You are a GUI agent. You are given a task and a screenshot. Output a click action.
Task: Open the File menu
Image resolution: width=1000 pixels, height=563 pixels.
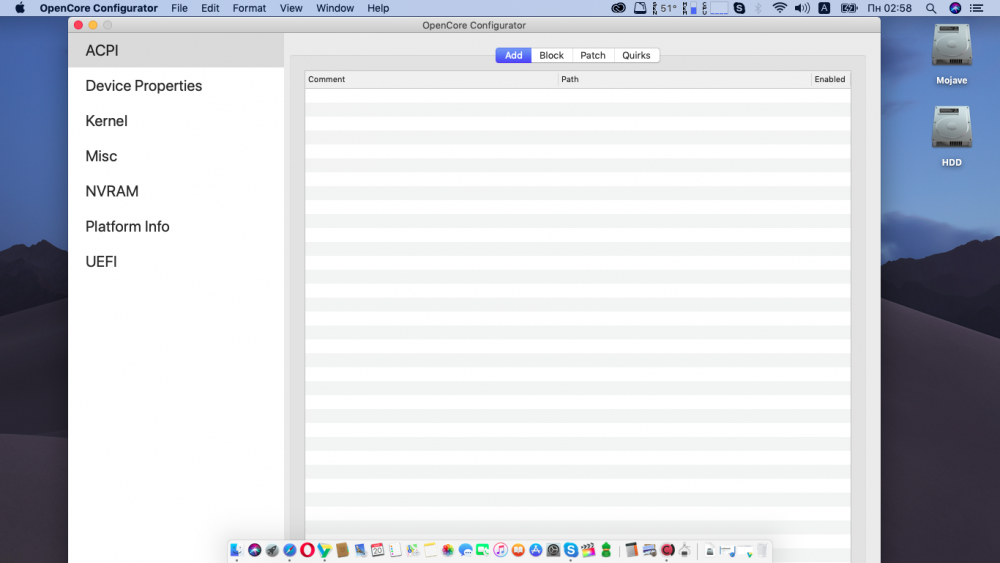[179, 8]
